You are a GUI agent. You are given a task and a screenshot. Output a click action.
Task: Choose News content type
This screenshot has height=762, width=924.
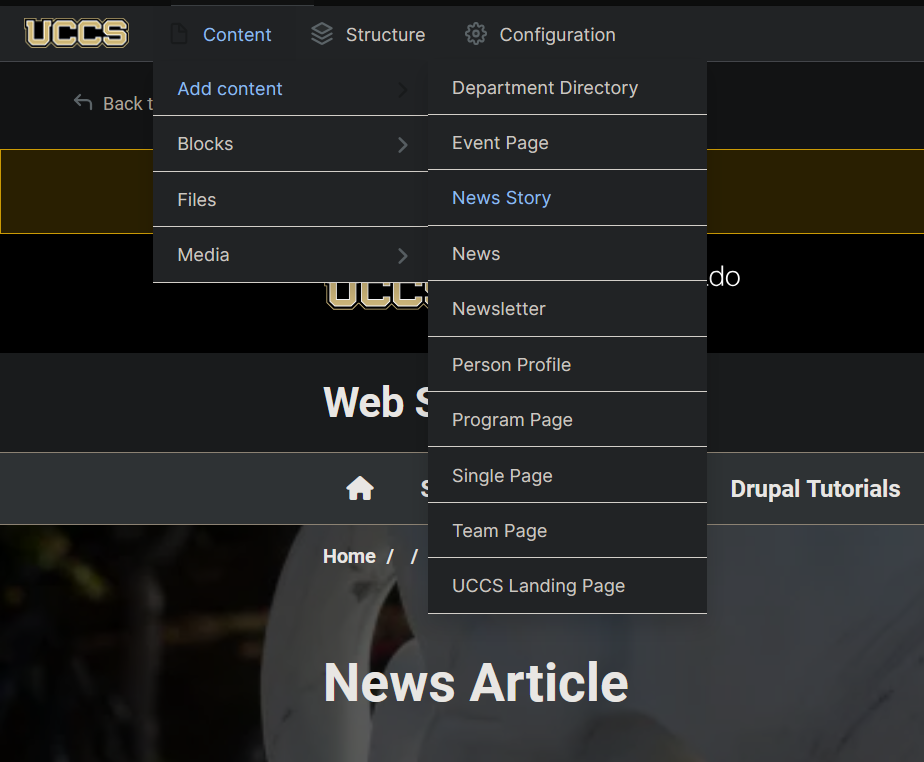tap(567, 253)
